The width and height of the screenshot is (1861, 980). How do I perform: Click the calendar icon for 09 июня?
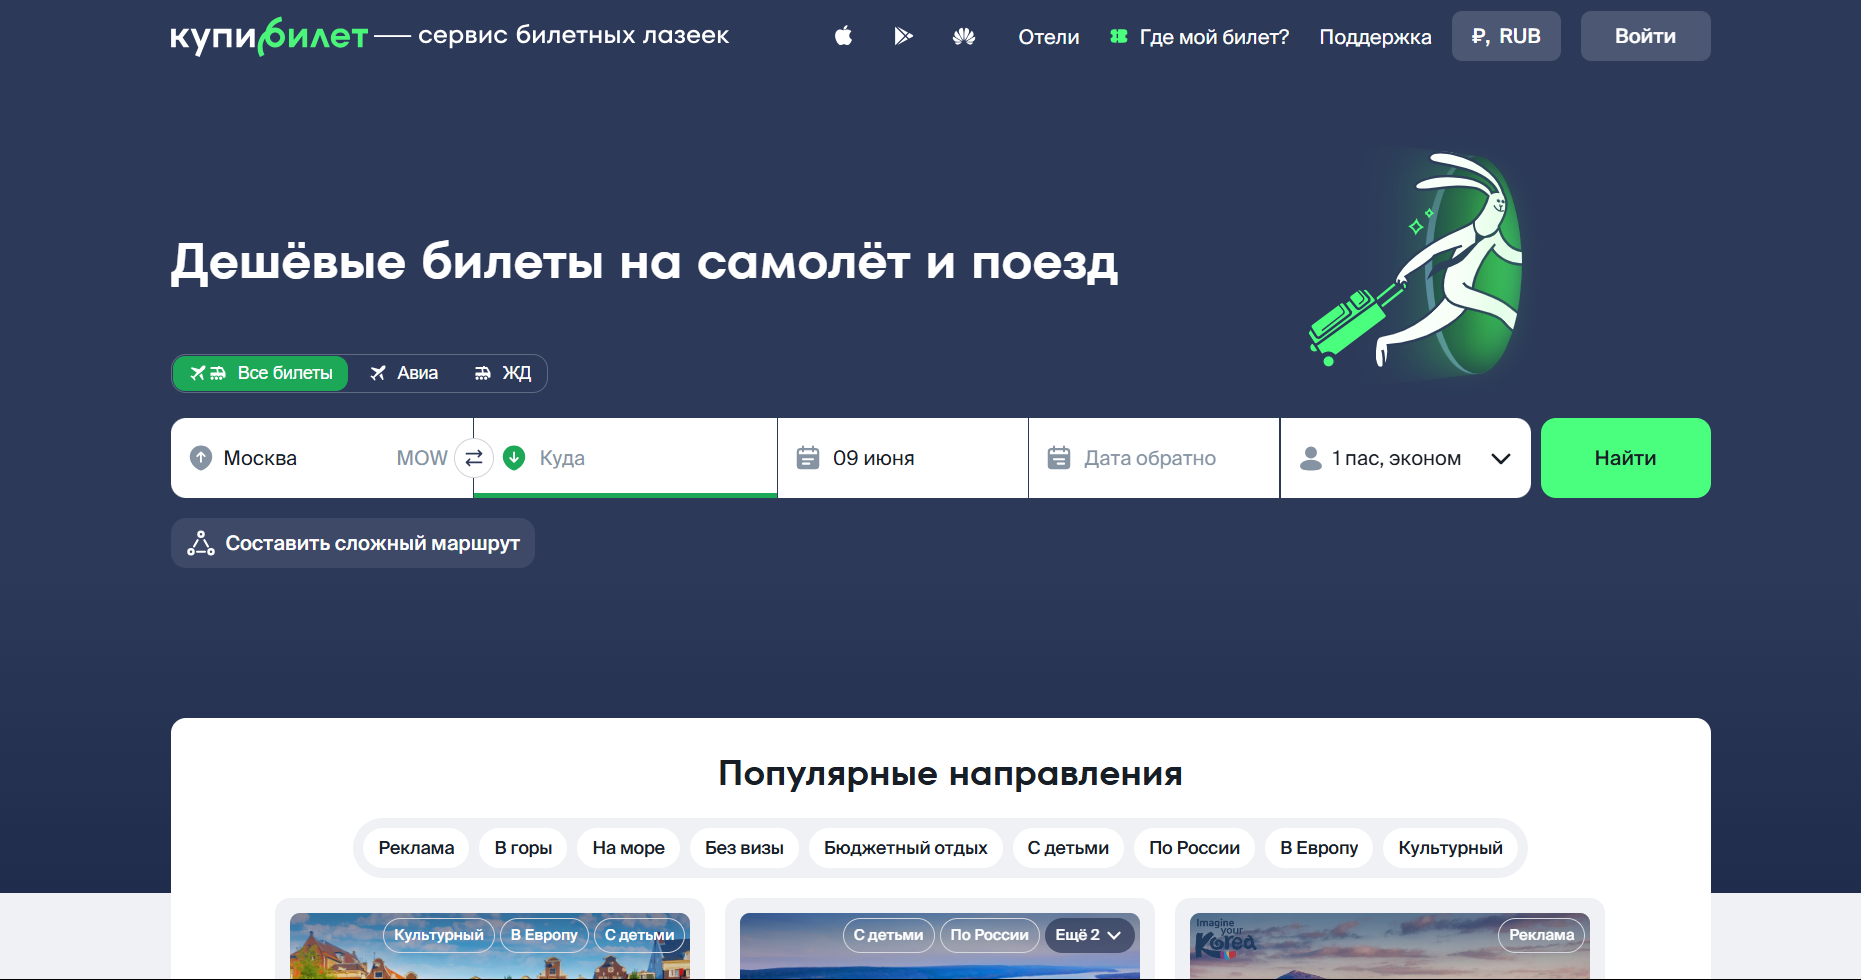point(808,458)
